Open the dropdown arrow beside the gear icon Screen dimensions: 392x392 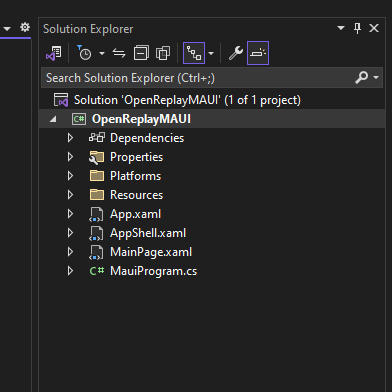(7, 29)
